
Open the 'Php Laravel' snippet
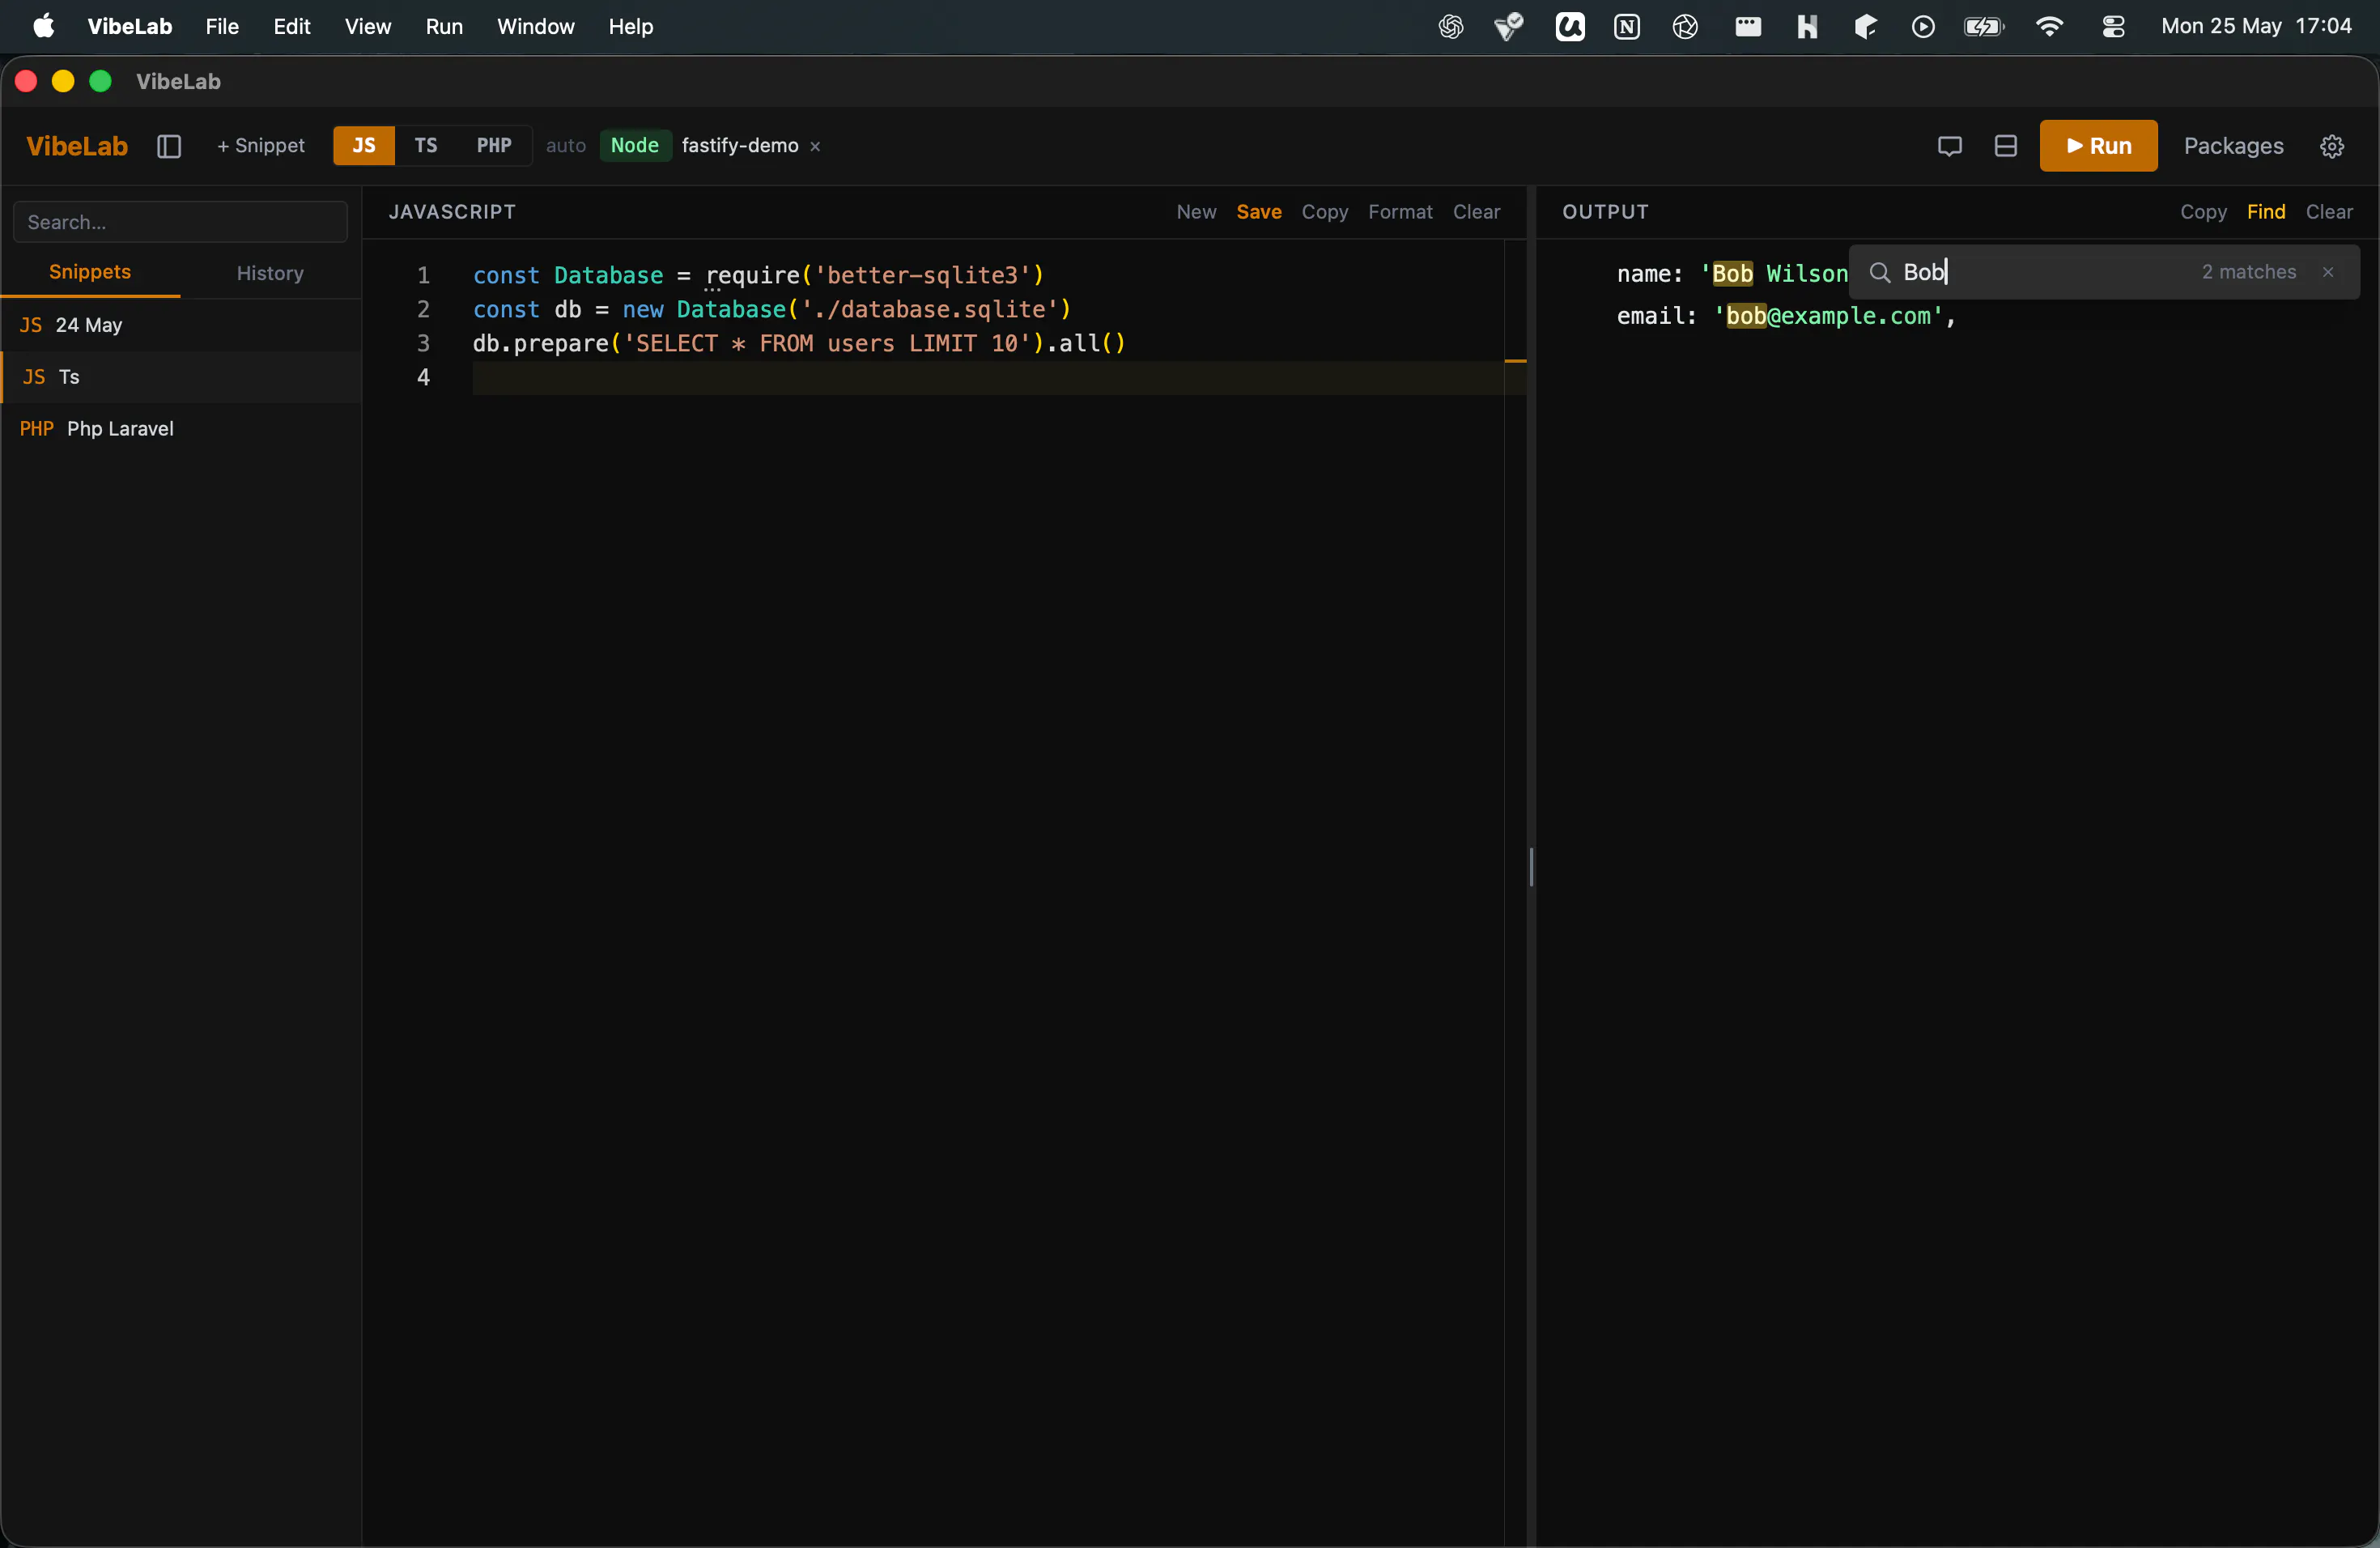pyautogui.click(x=181, y=429)
